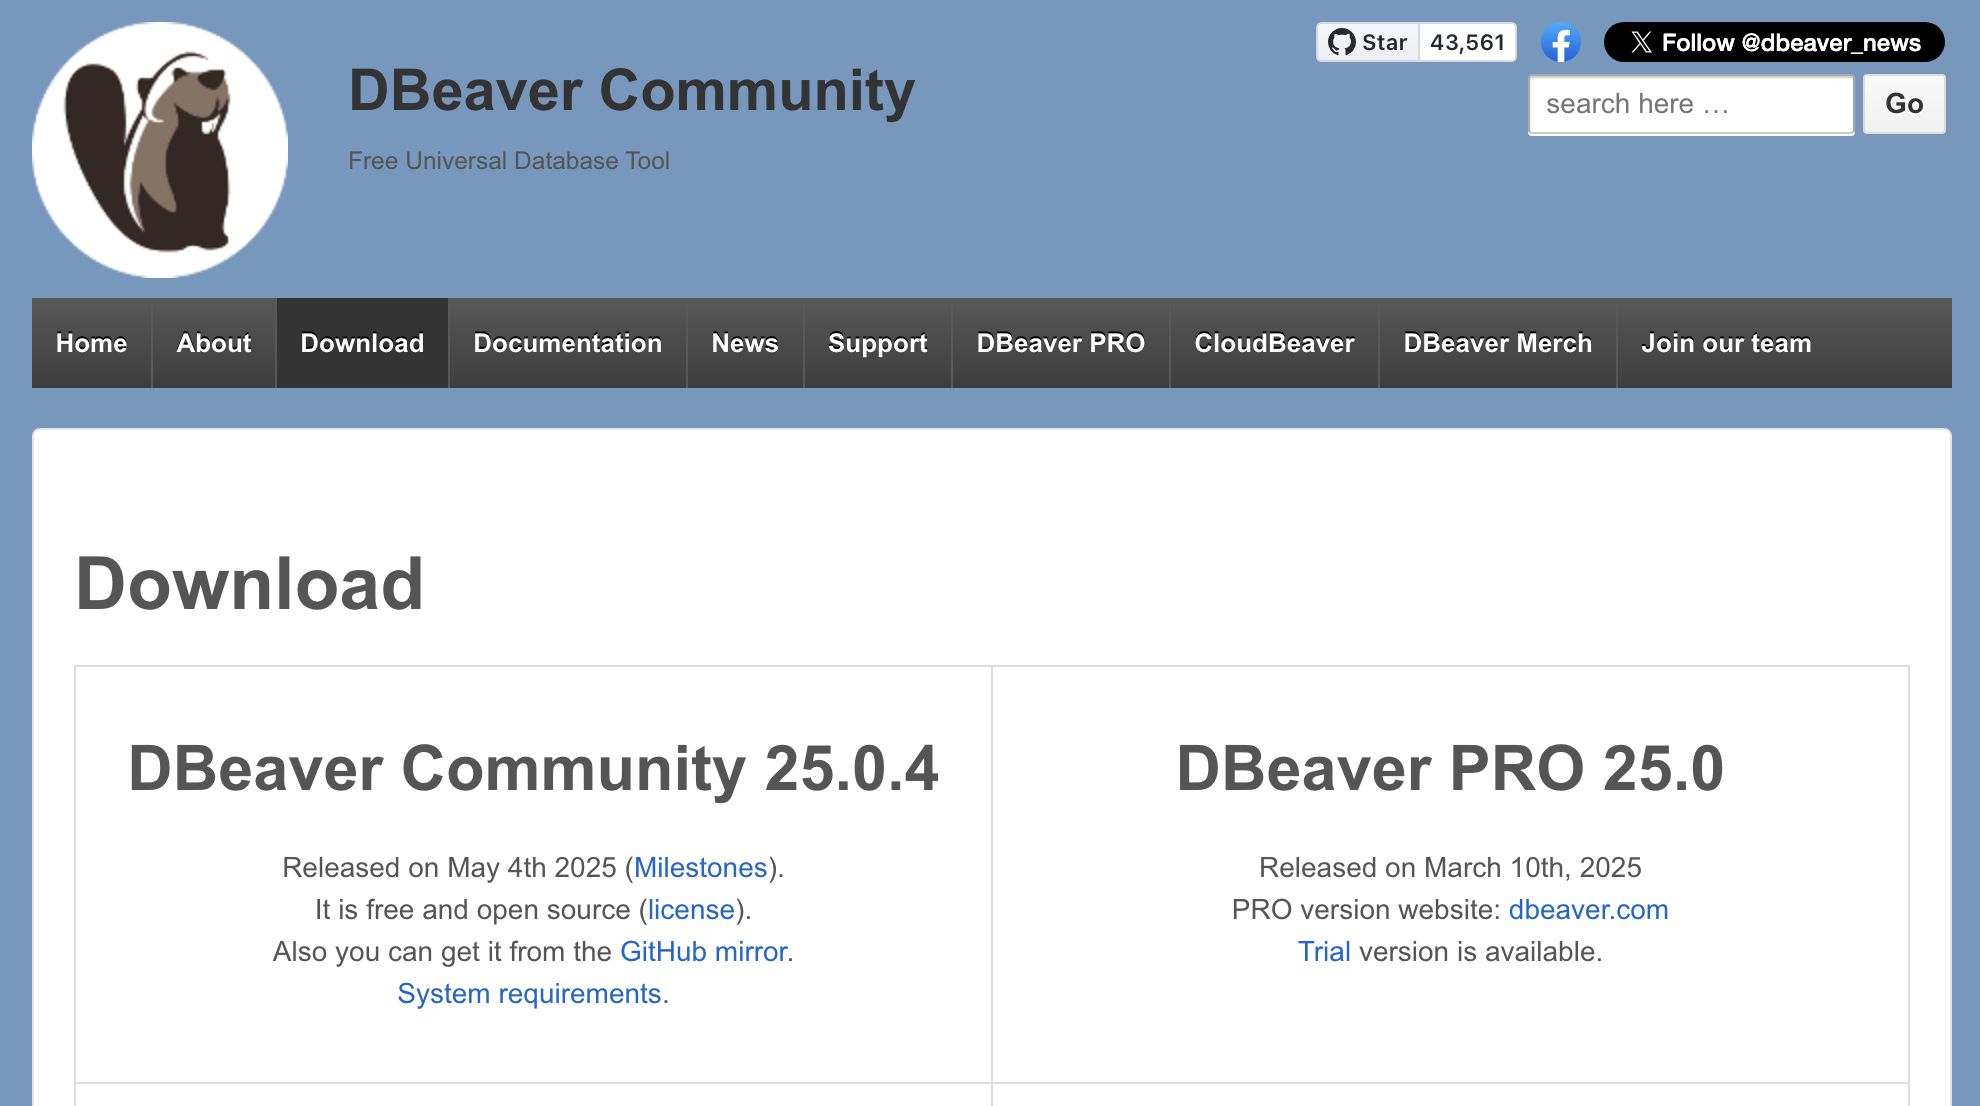The width and height of the screenshot is (1980, 1106).
Task: Open the DBeaver PRO menu item
Action: (1060, 343)
